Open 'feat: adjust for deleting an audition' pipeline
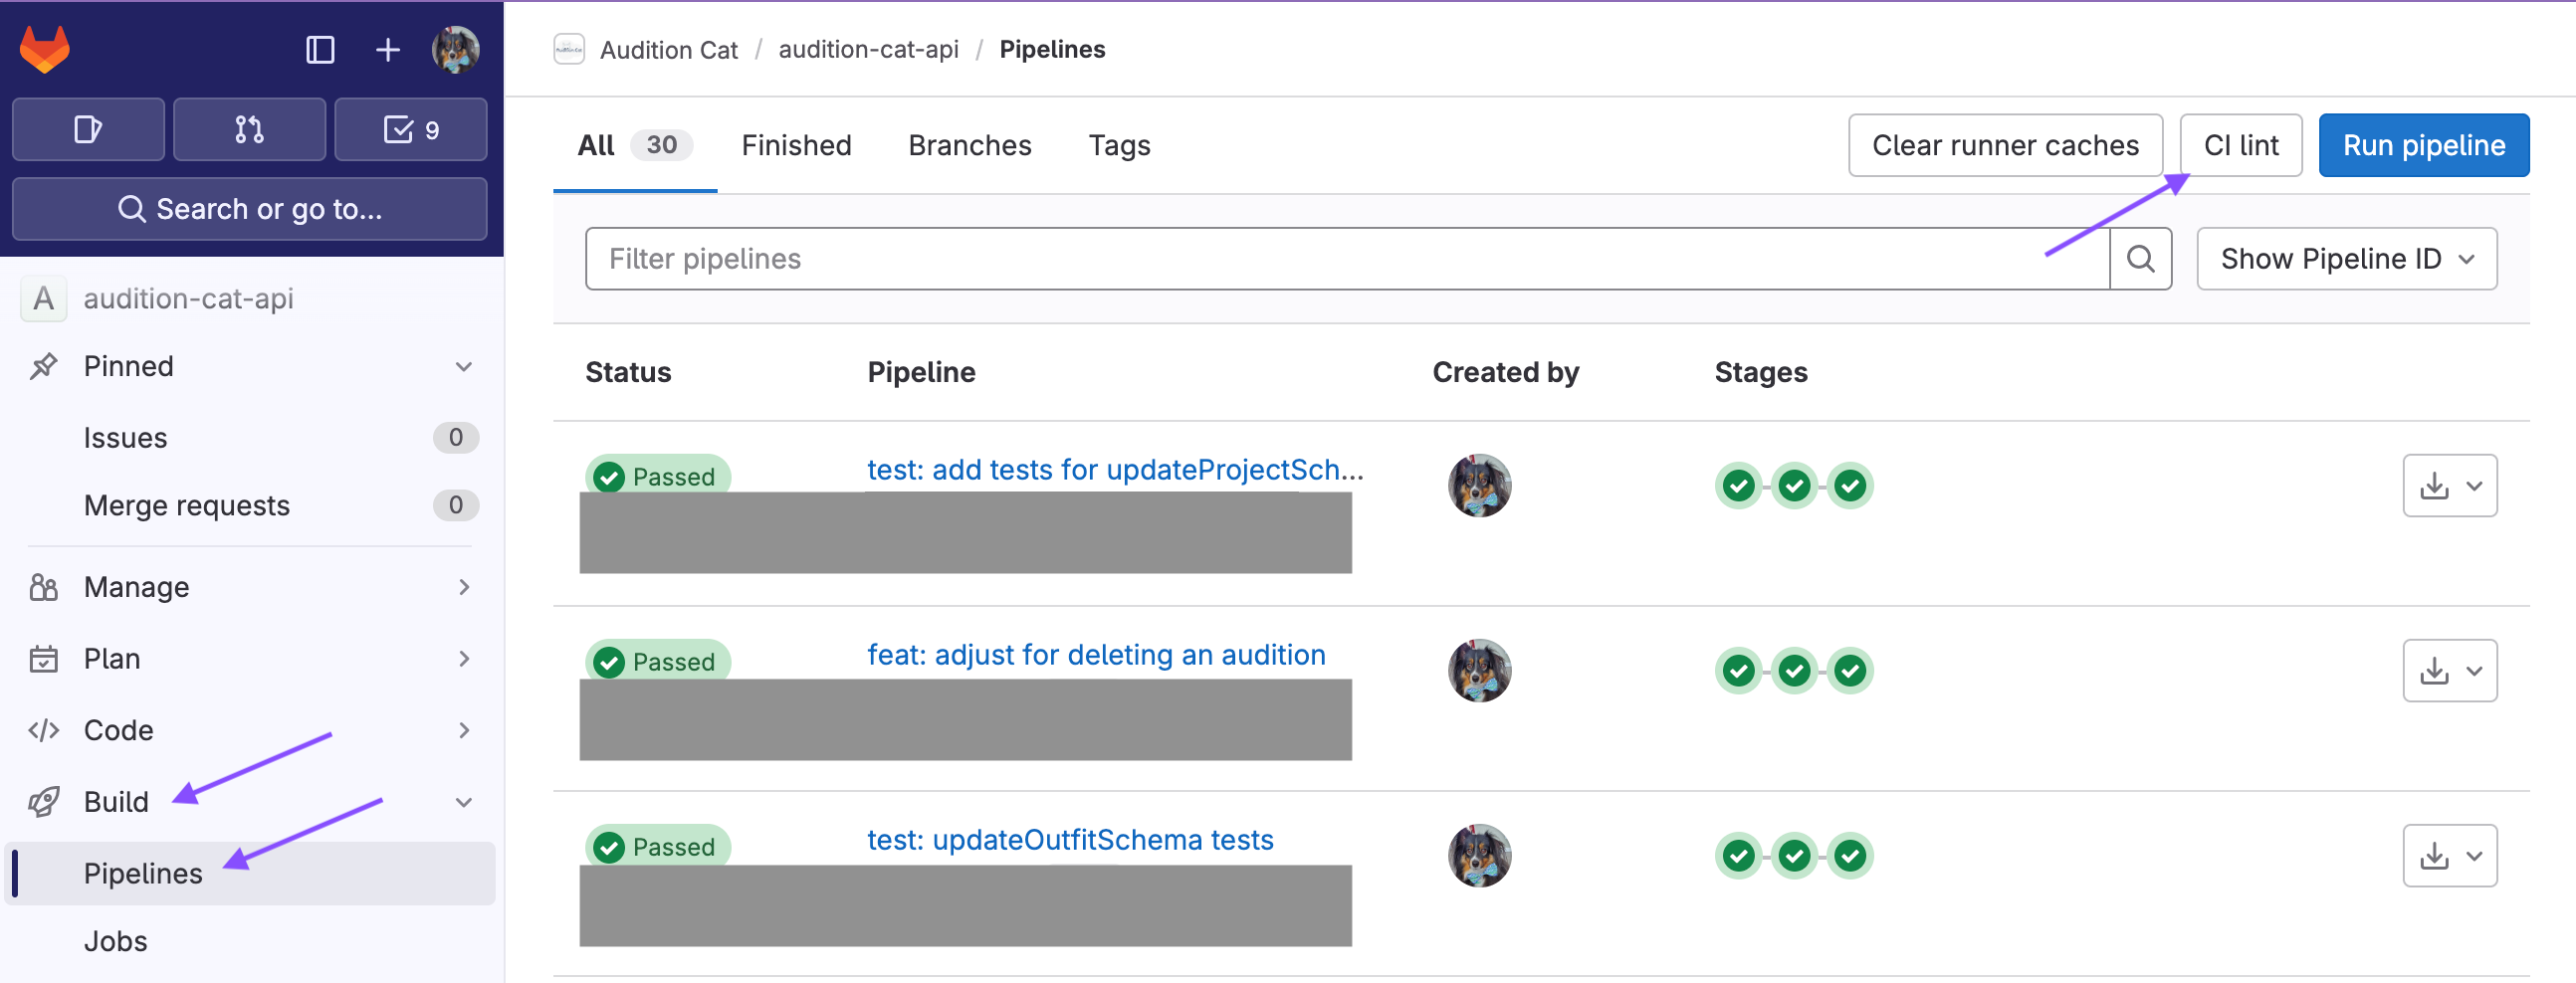This screenshot has height=983, width=2576. coord(1096,655)
